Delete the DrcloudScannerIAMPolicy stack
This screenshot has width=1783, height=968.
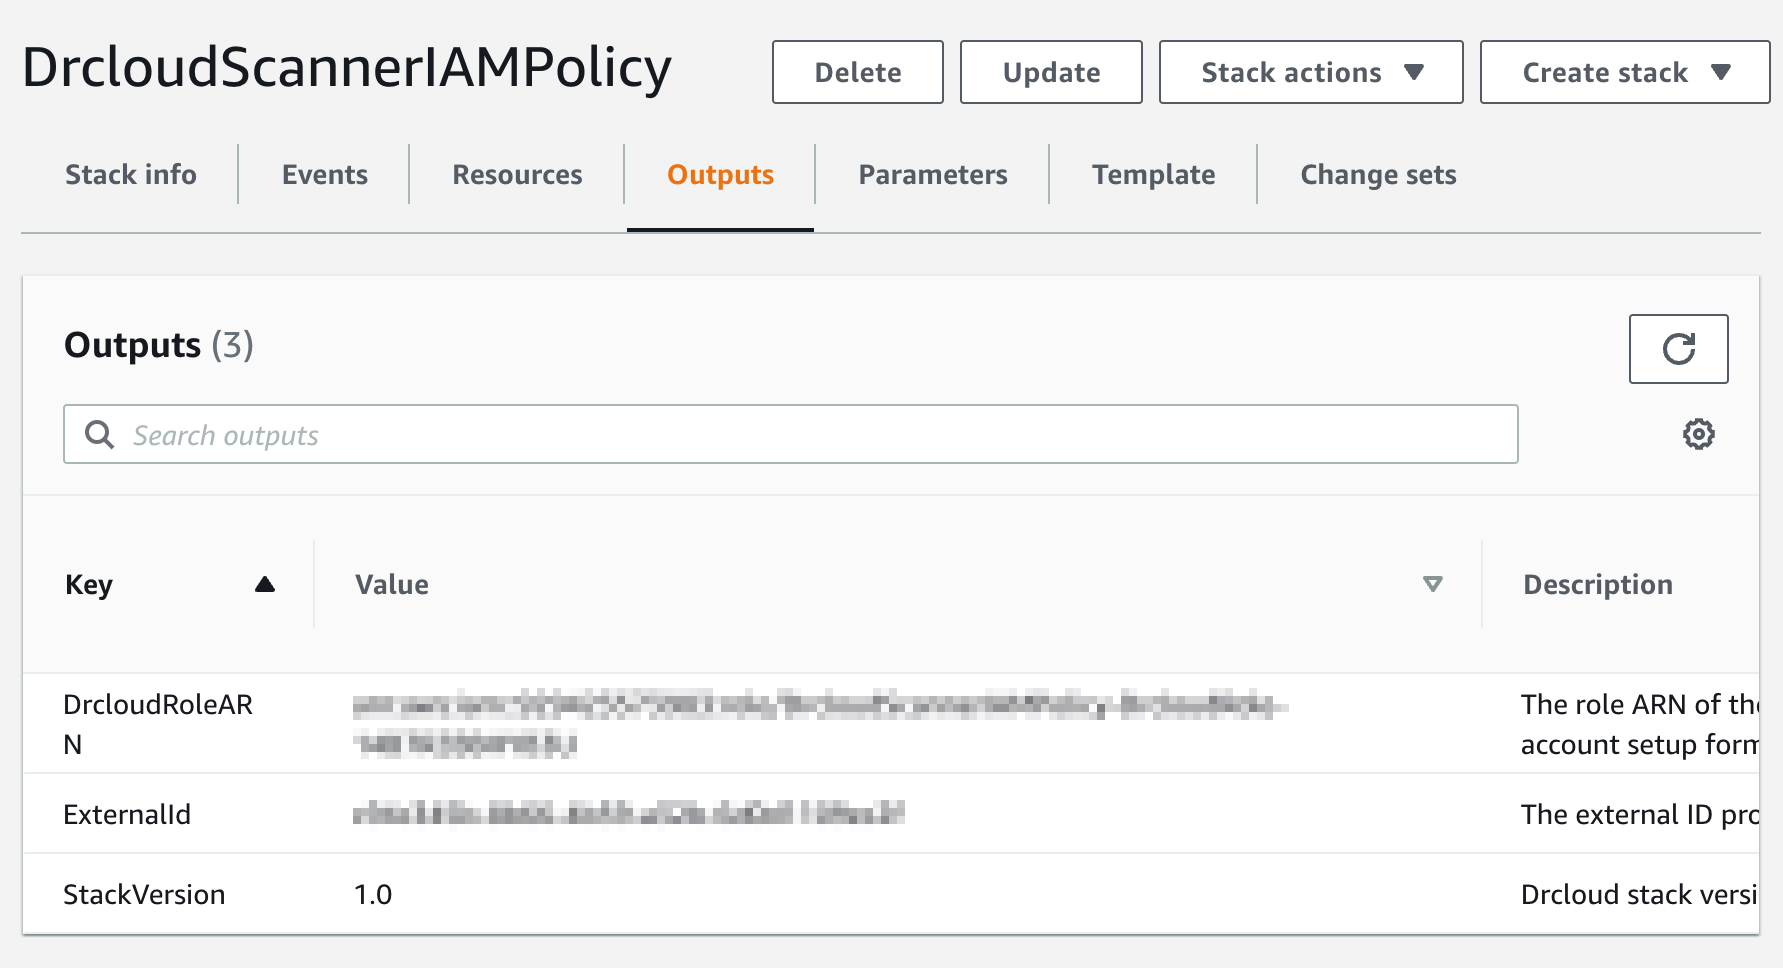[x=857, y=72]
